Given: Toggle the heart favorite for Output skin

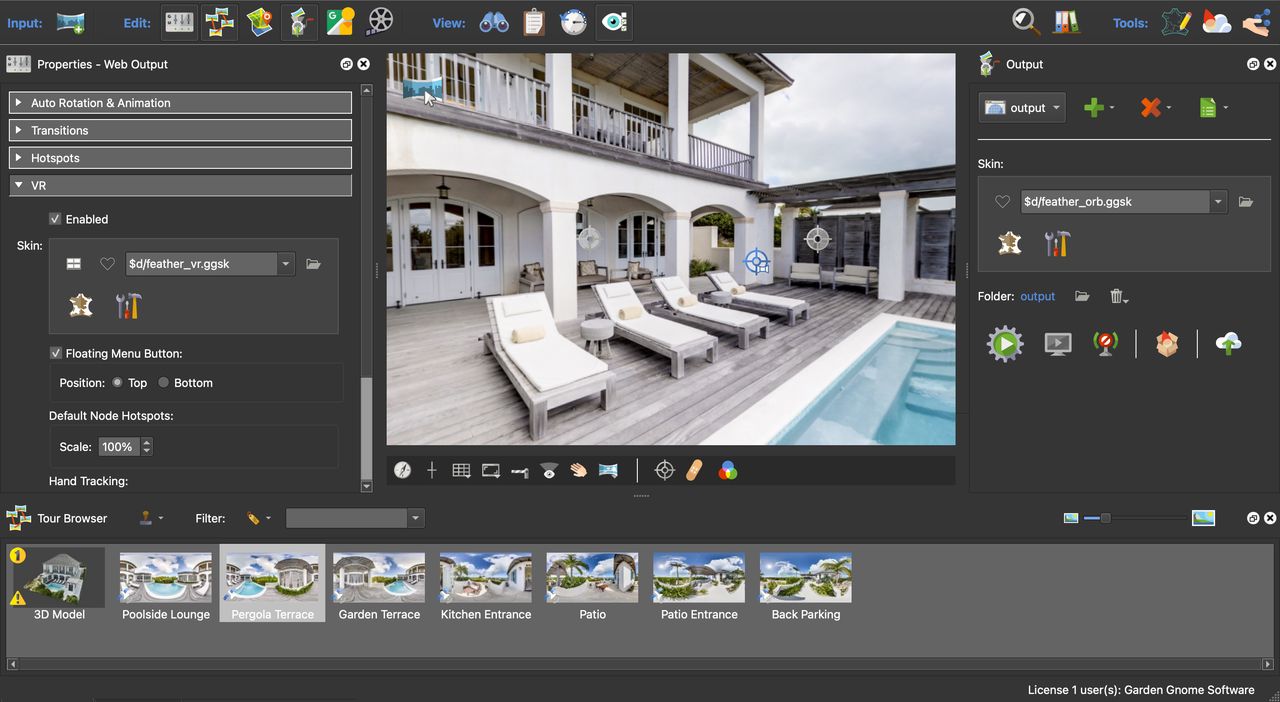Looking at the screenshot, I should [x=1002, y=202].
